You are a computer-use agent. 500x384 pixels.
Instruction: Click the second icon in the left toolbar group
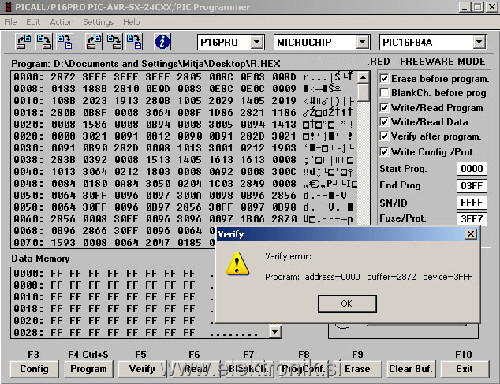tap(44, 42)
